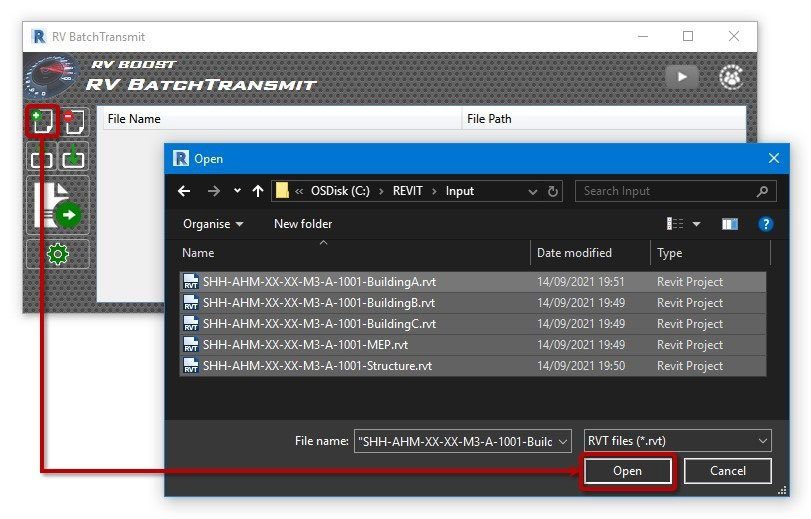Click New folder
Viewport: 811px width, 519px height.
[303, 224]
